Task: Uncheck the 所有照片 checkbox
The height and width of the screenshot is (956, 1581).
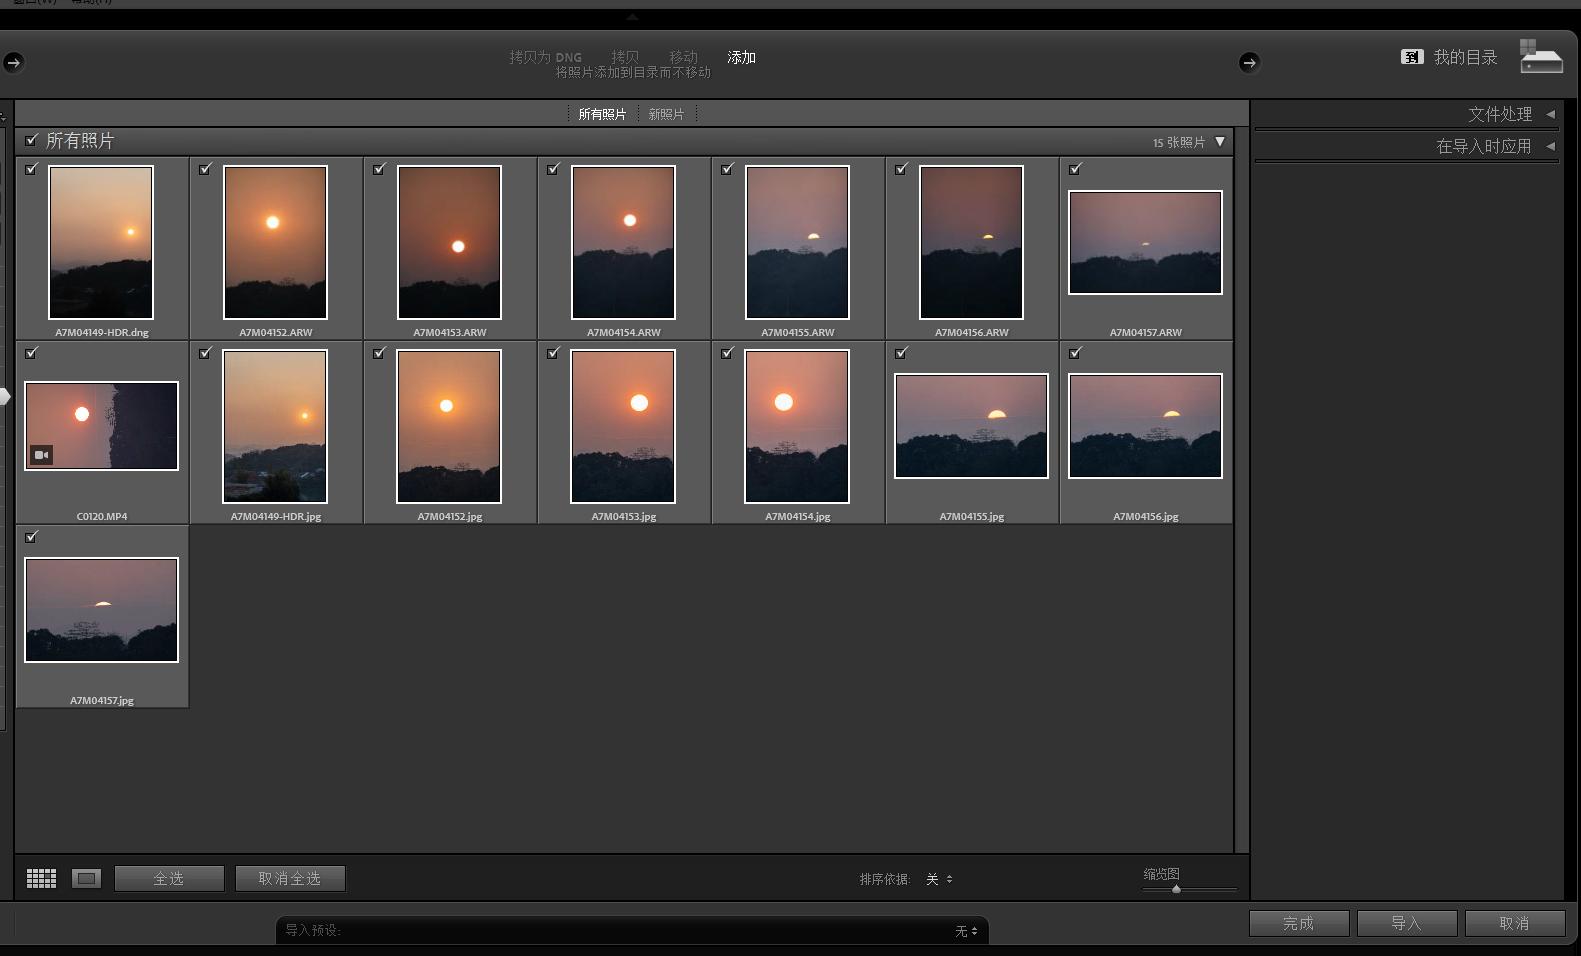Action: point(32,140)
